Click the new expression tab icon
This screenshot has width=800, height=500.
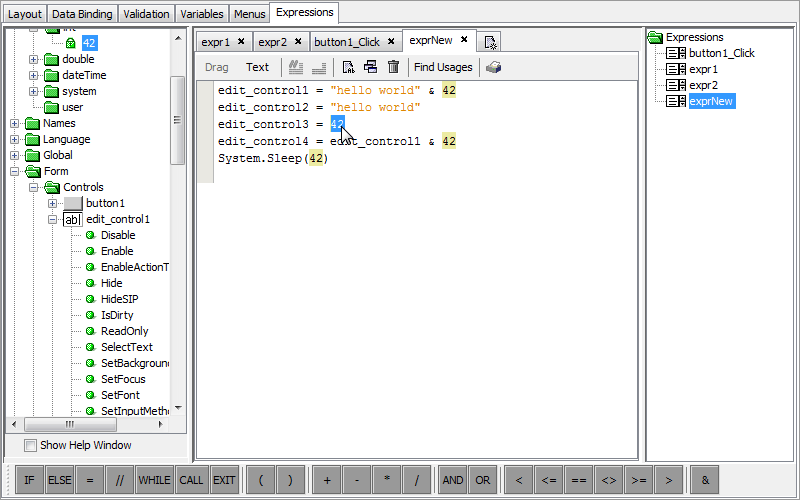click(490, 42)
